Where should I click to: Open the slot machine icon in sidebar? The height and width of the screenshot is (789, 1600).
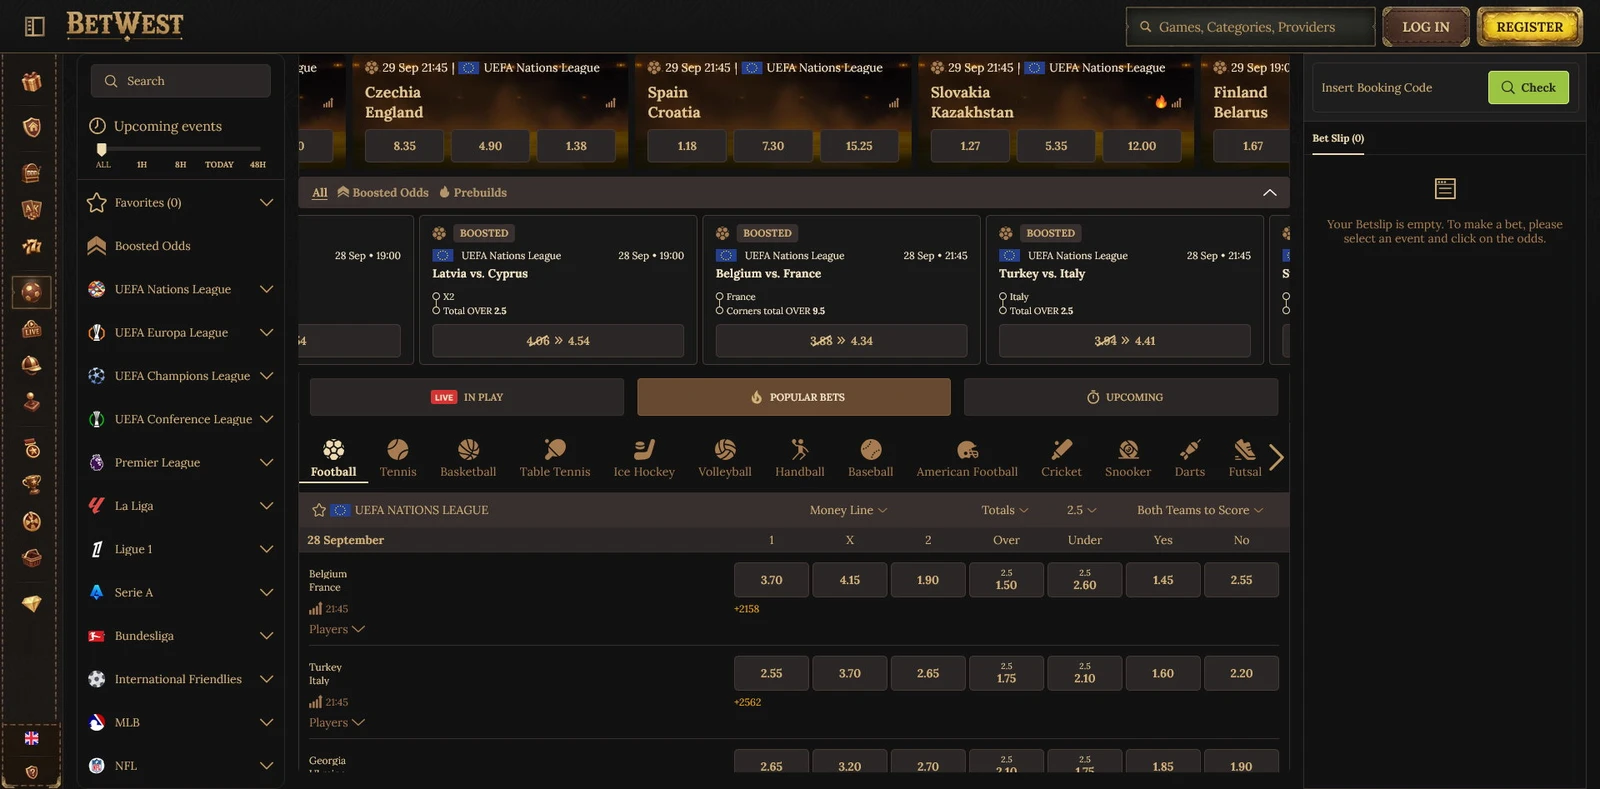[32, 172]
